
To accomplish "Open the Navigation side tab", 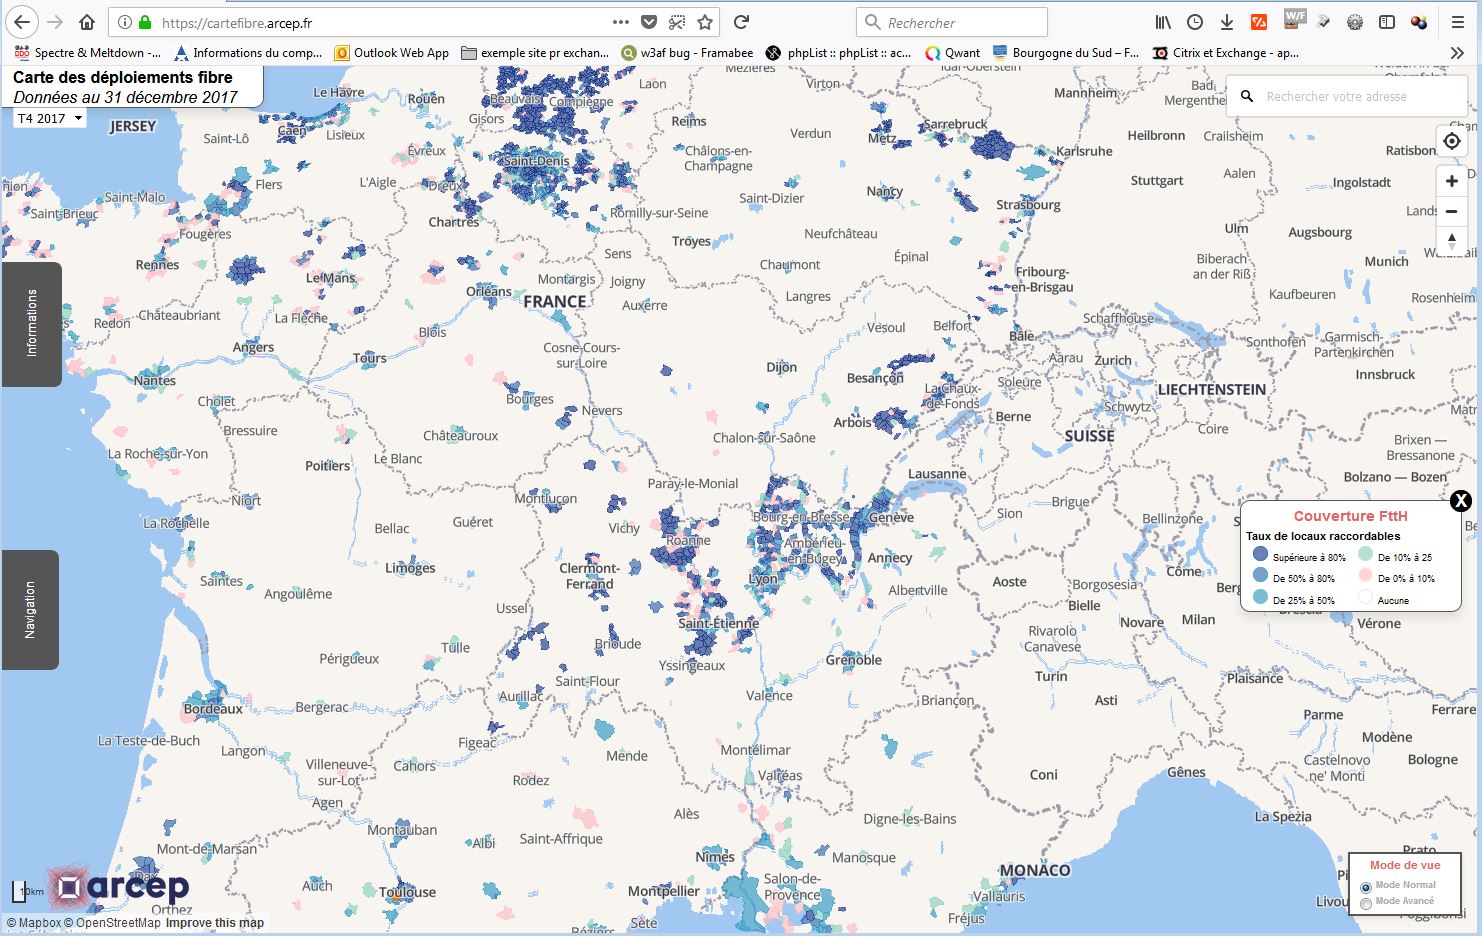I will click(30, 610).
